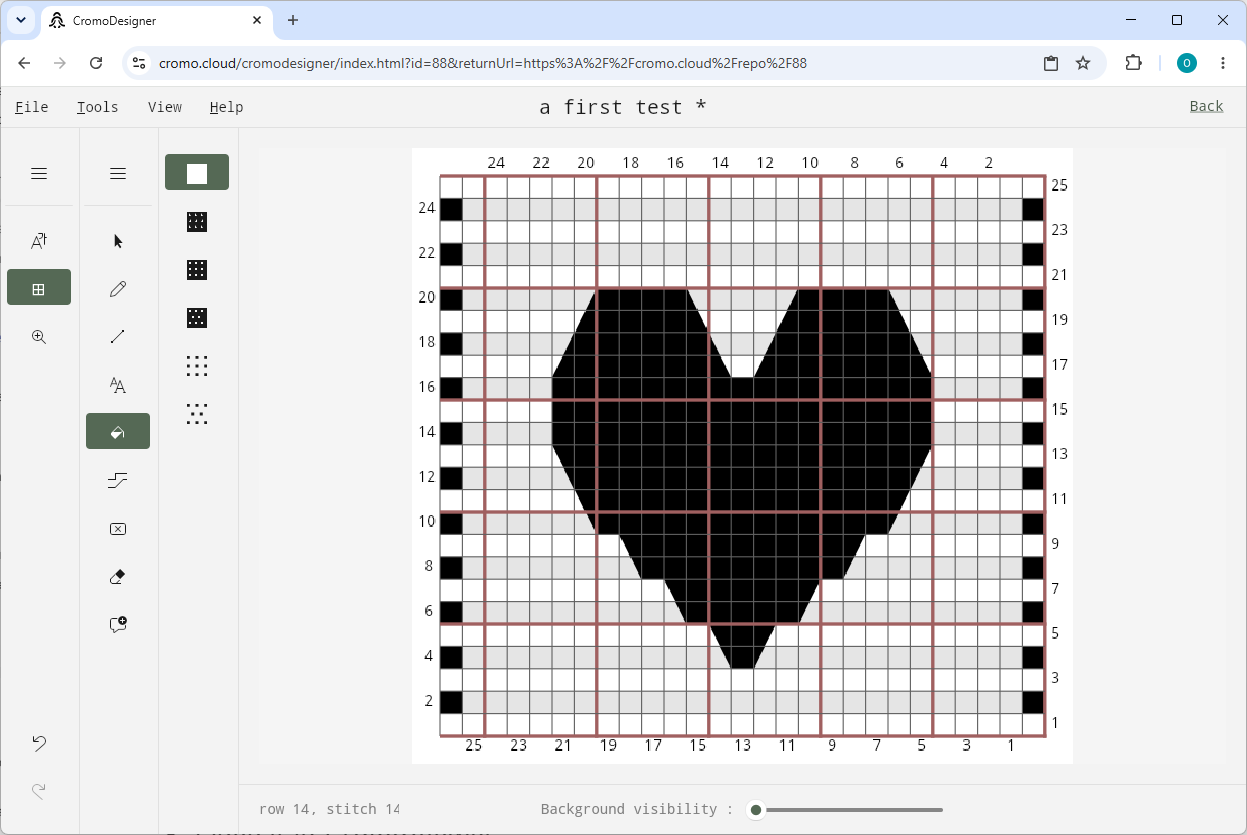Select the eraser tool
Image resolution: width=1247 pixels, height=835 pixels.
118,577
